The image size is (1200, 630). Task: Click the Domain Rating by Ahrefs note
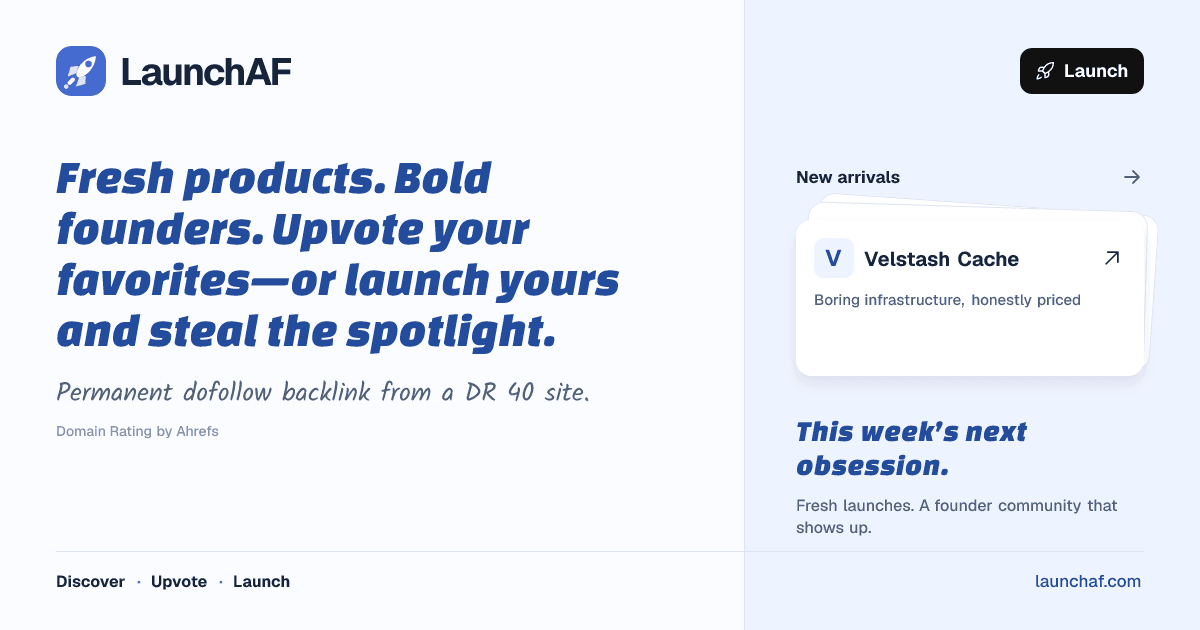137,432
